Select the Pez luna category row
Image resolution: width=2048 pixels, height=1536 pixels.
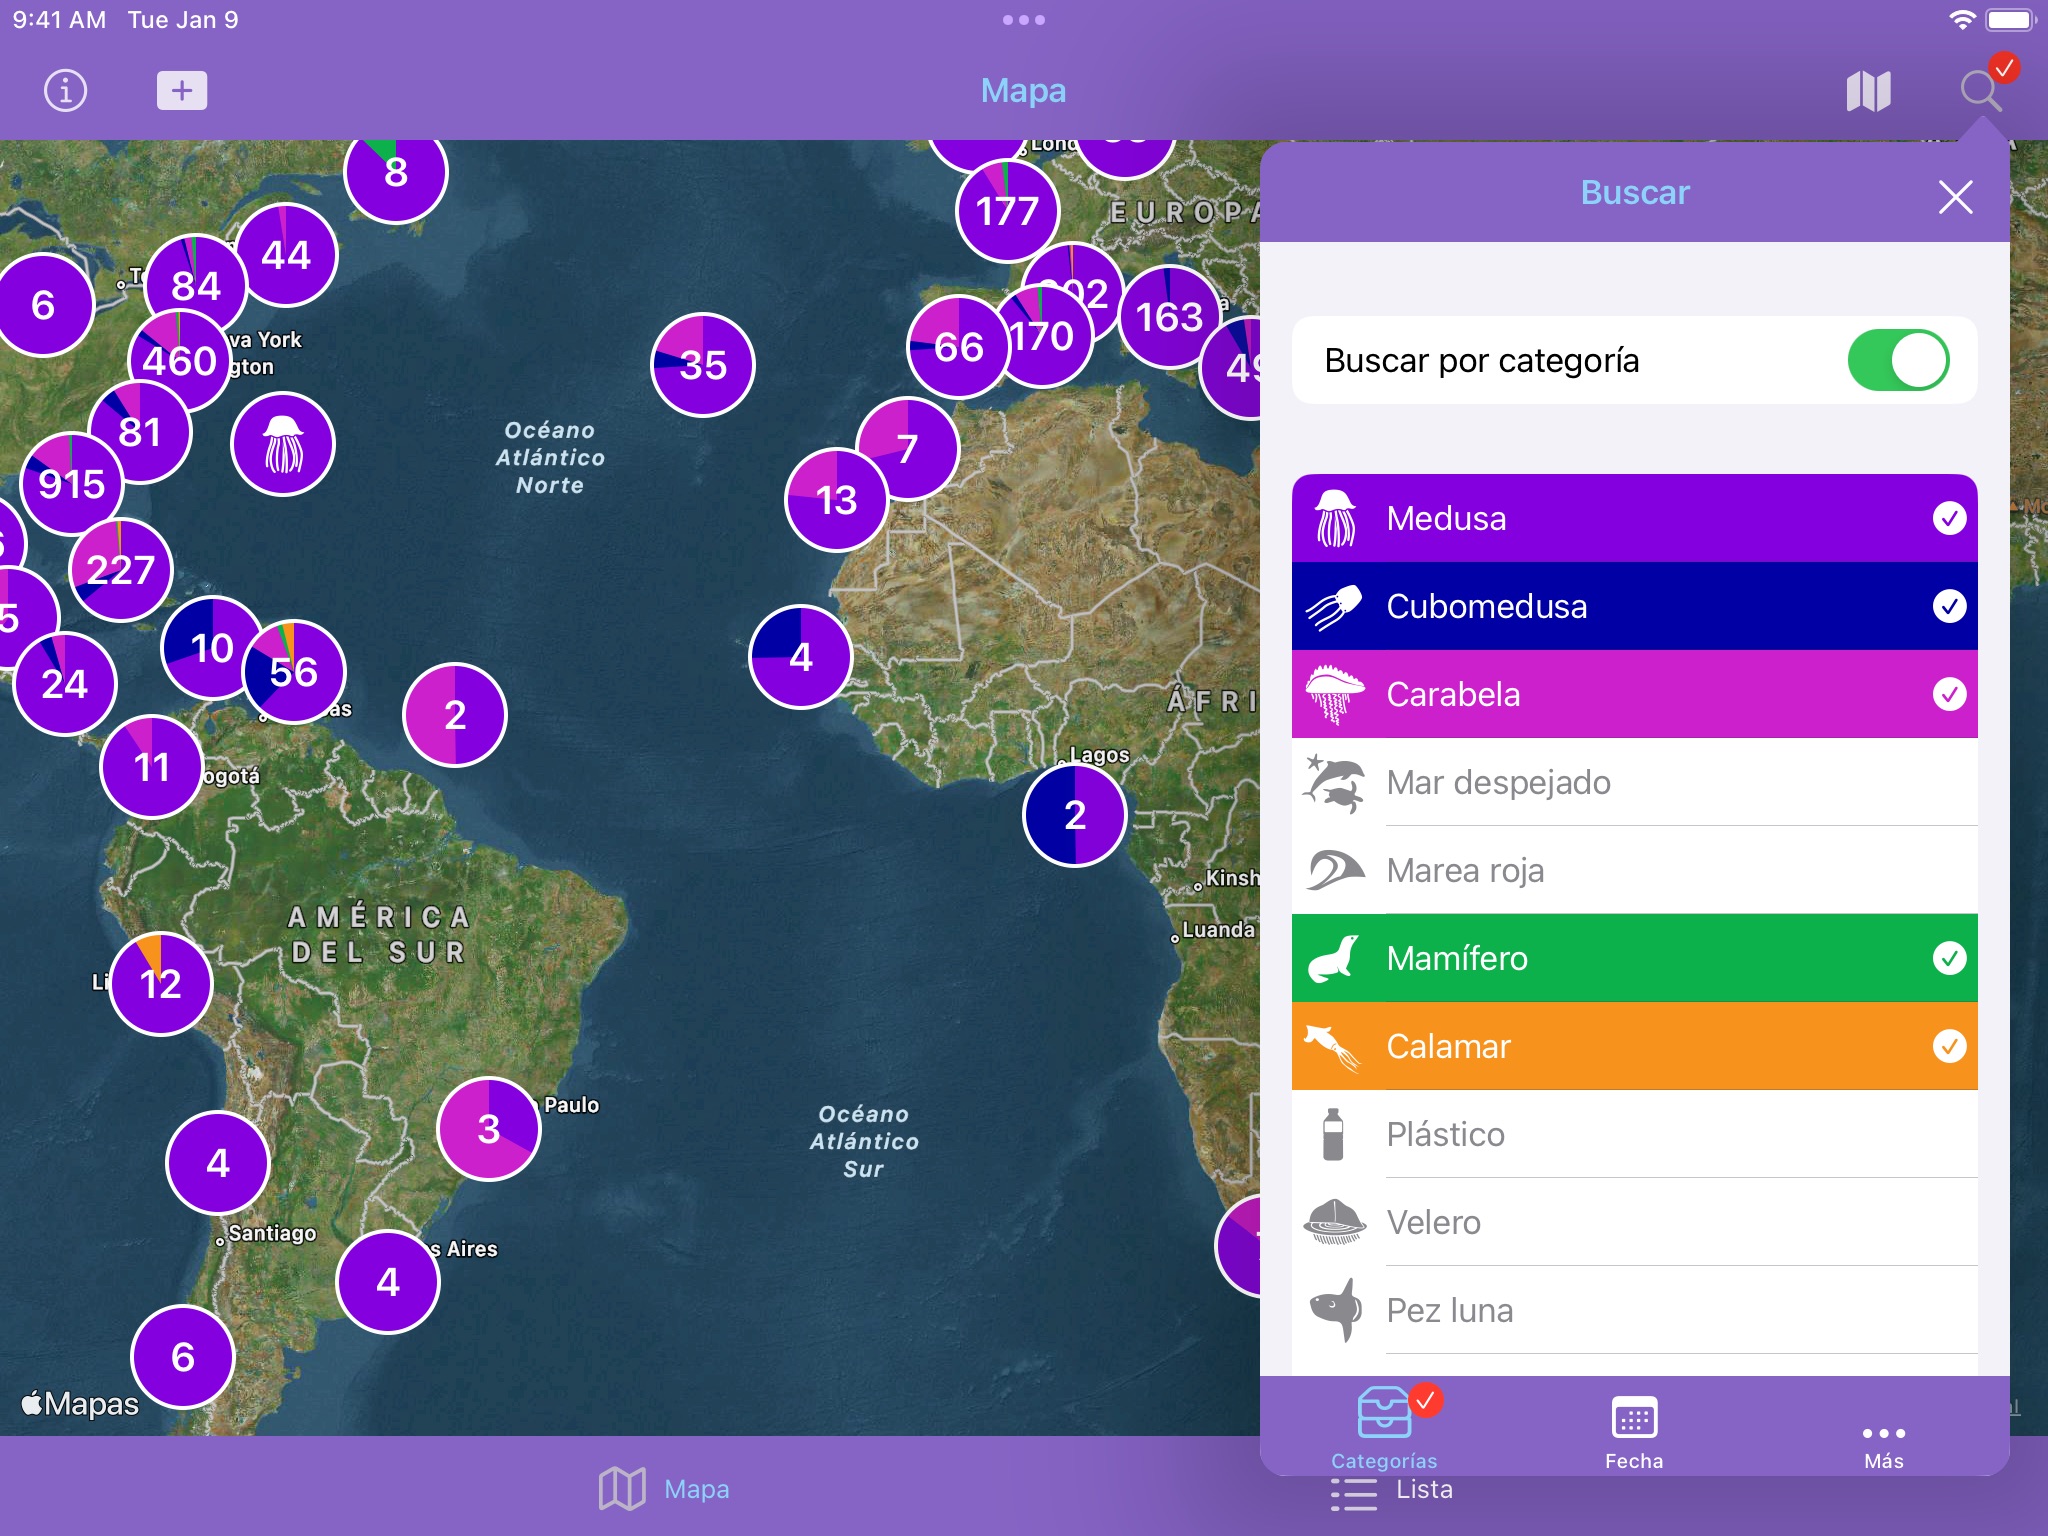(1634, 1310)
